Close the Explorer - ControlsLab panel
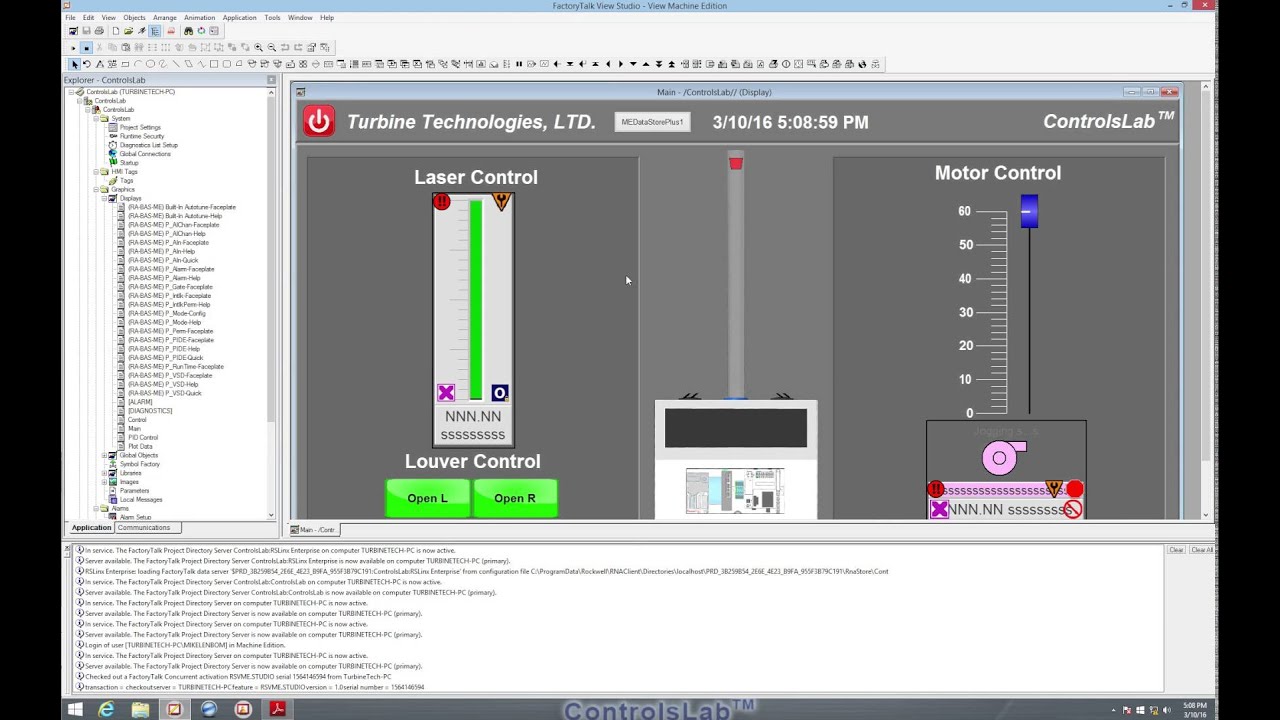 [x=271, y=80]
